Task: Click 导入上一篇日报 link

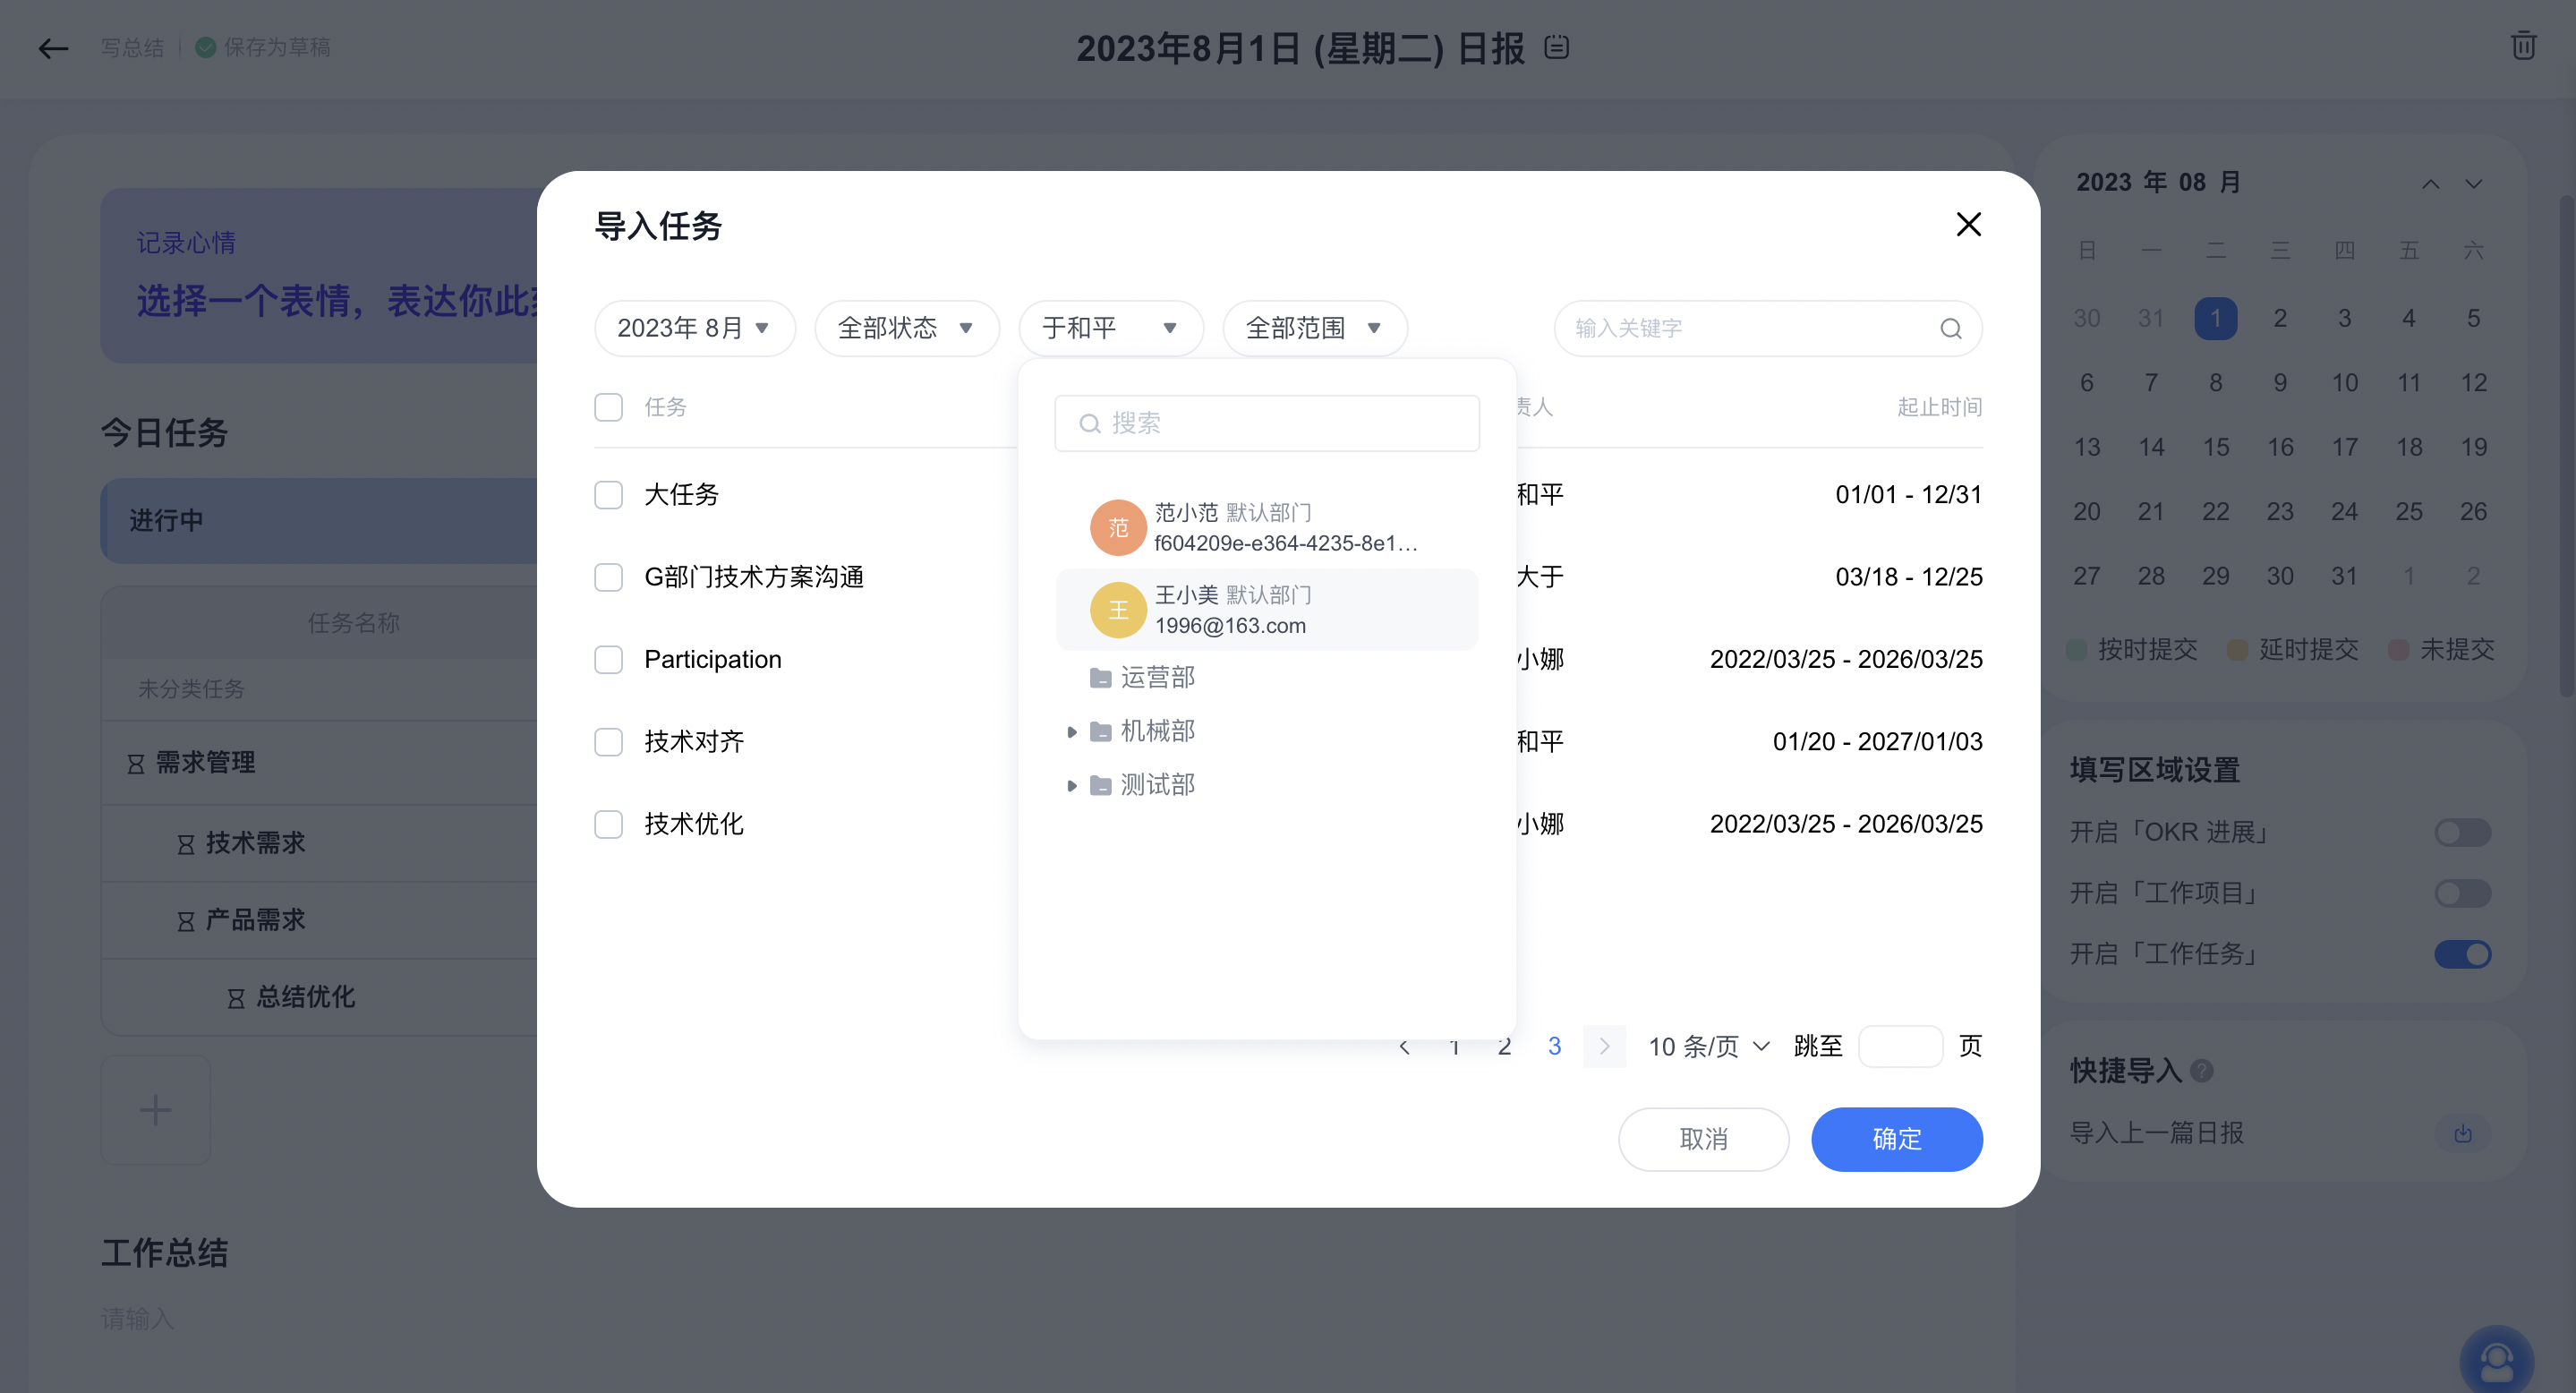Action: [2157, 1133]
